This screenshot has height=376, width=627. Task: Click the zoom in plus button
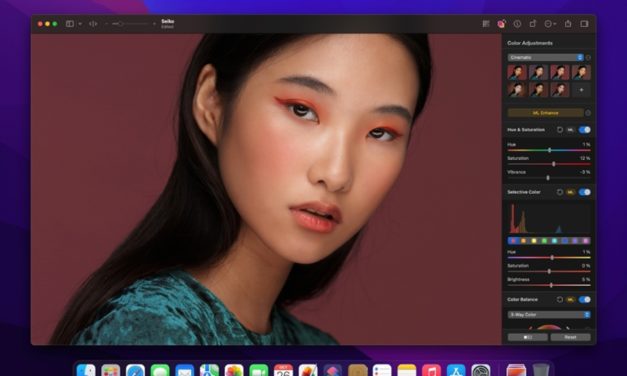click(x=154, y=24)
